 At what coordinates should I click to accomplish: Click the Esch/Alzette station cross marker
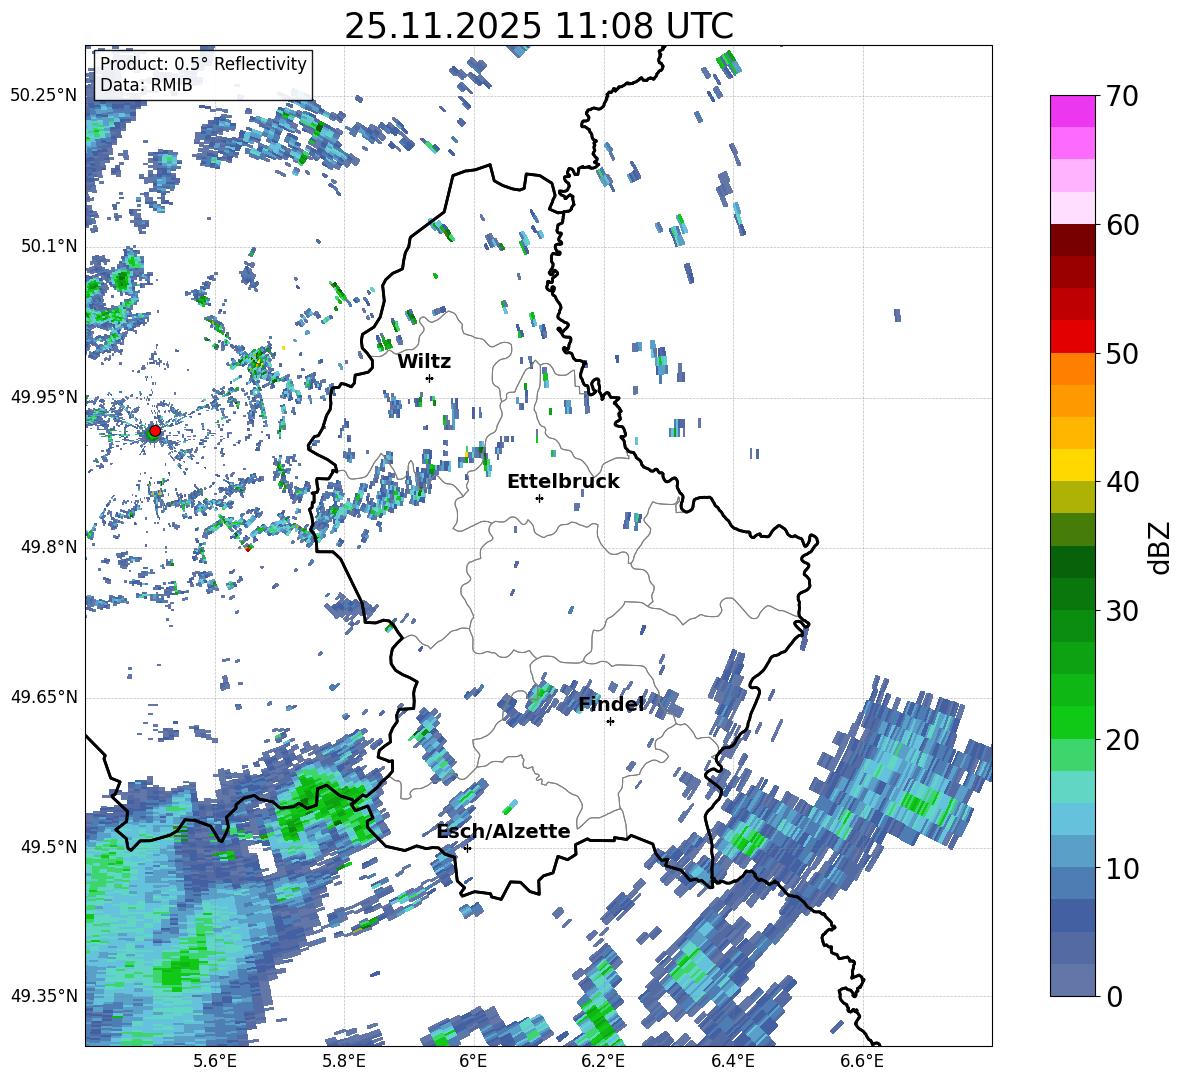click(x=467, y=848)
